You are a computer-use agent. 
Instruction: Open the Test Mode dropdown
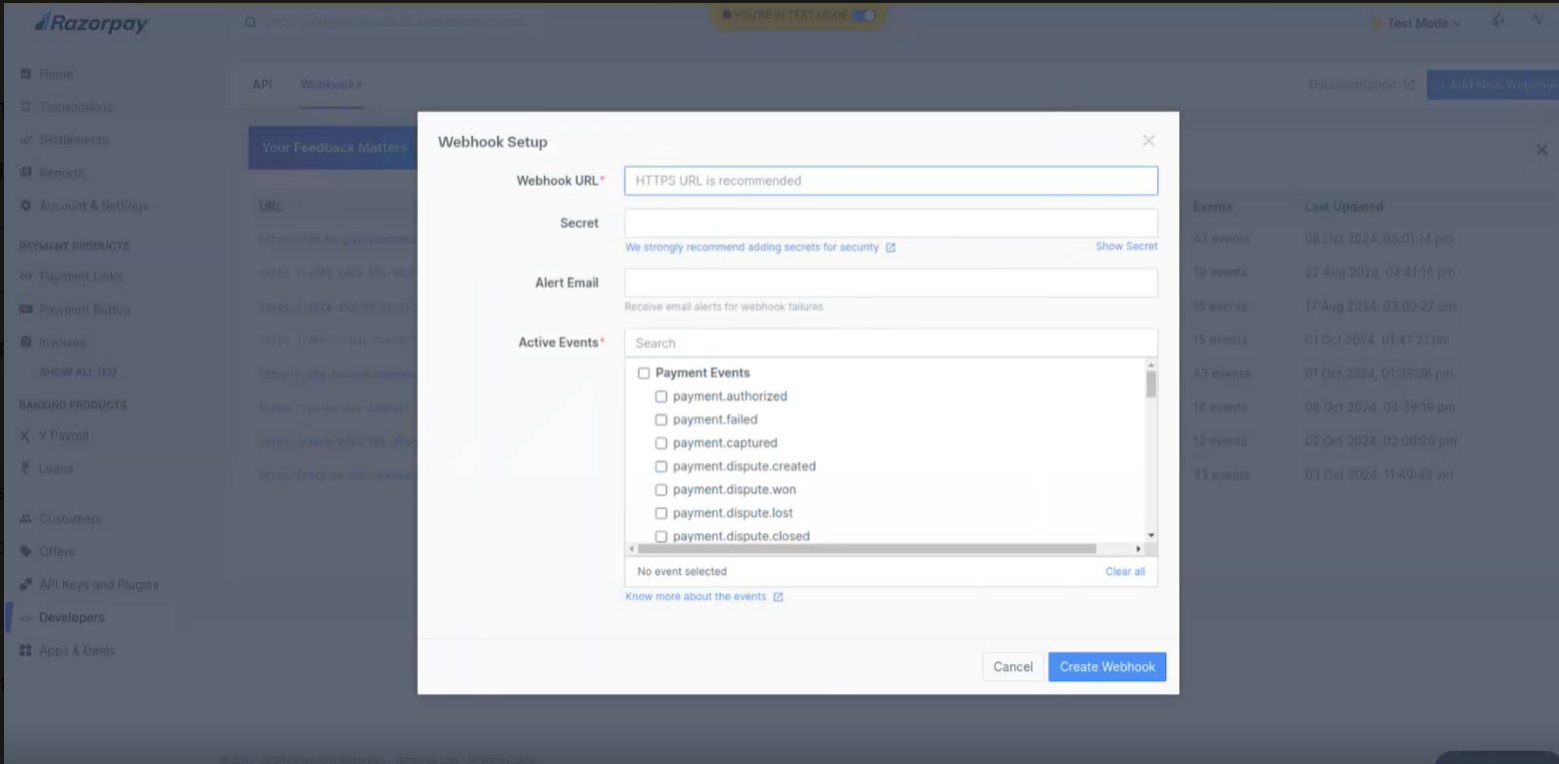[1422, 23]
